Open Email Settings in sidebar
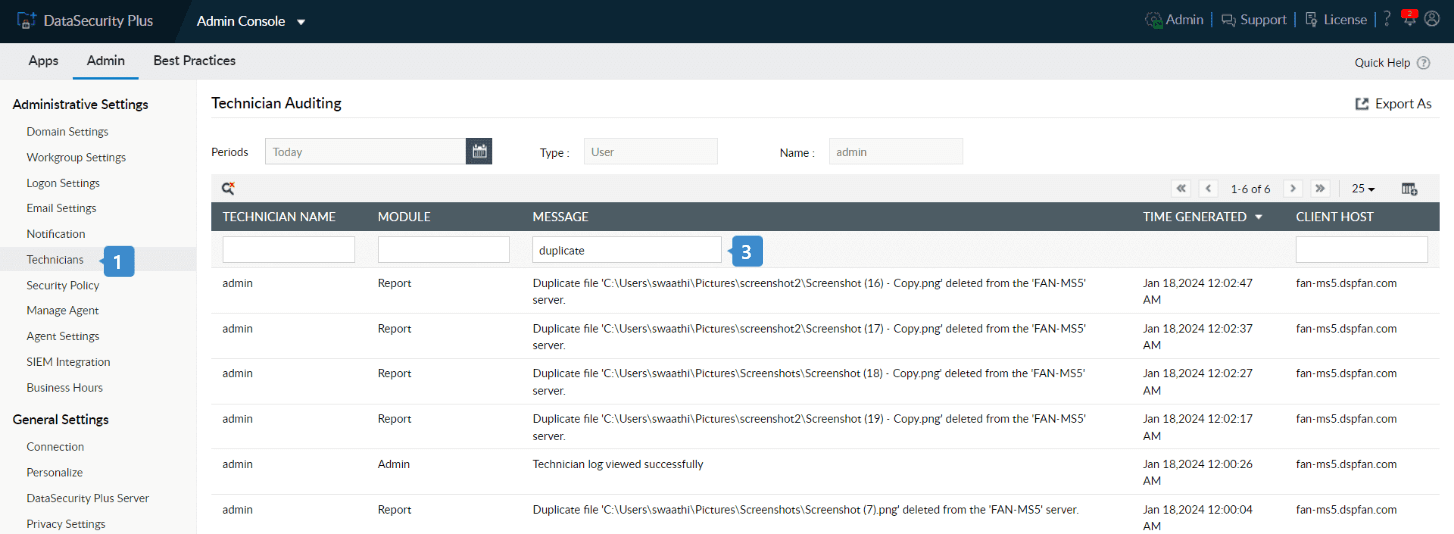 coord(61,209)
